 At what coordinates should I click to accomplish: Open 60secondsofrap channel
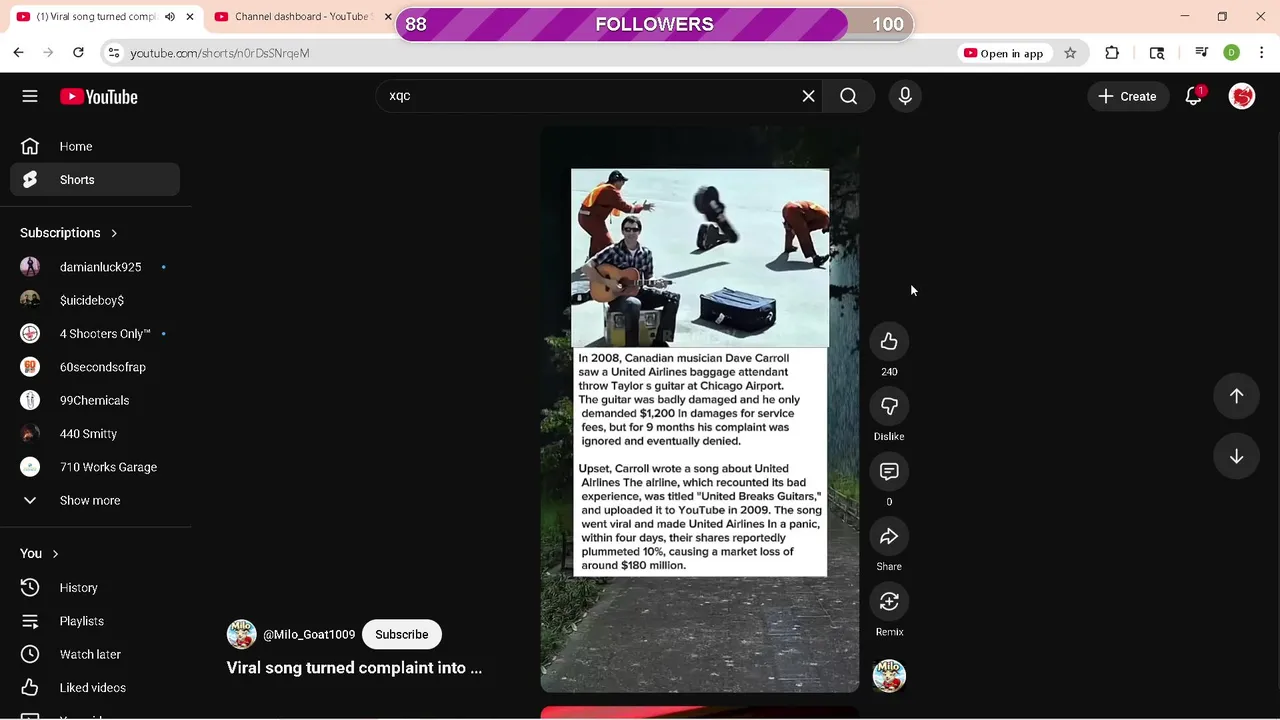click(x=95, y=367)
